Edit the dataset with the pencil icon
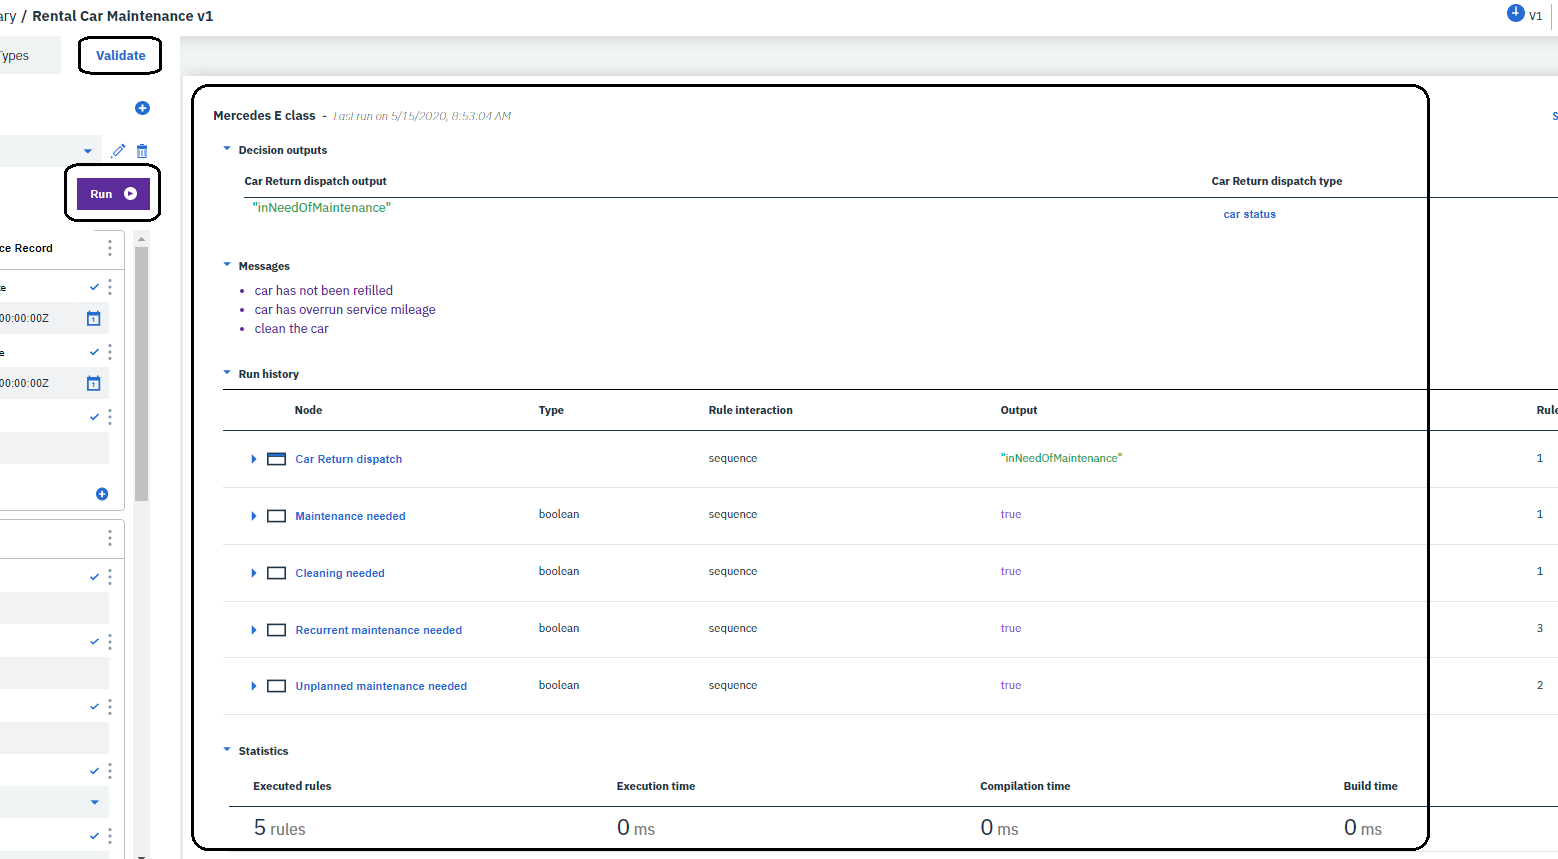This screenshot has height=859, width=1558. (118, 151)
